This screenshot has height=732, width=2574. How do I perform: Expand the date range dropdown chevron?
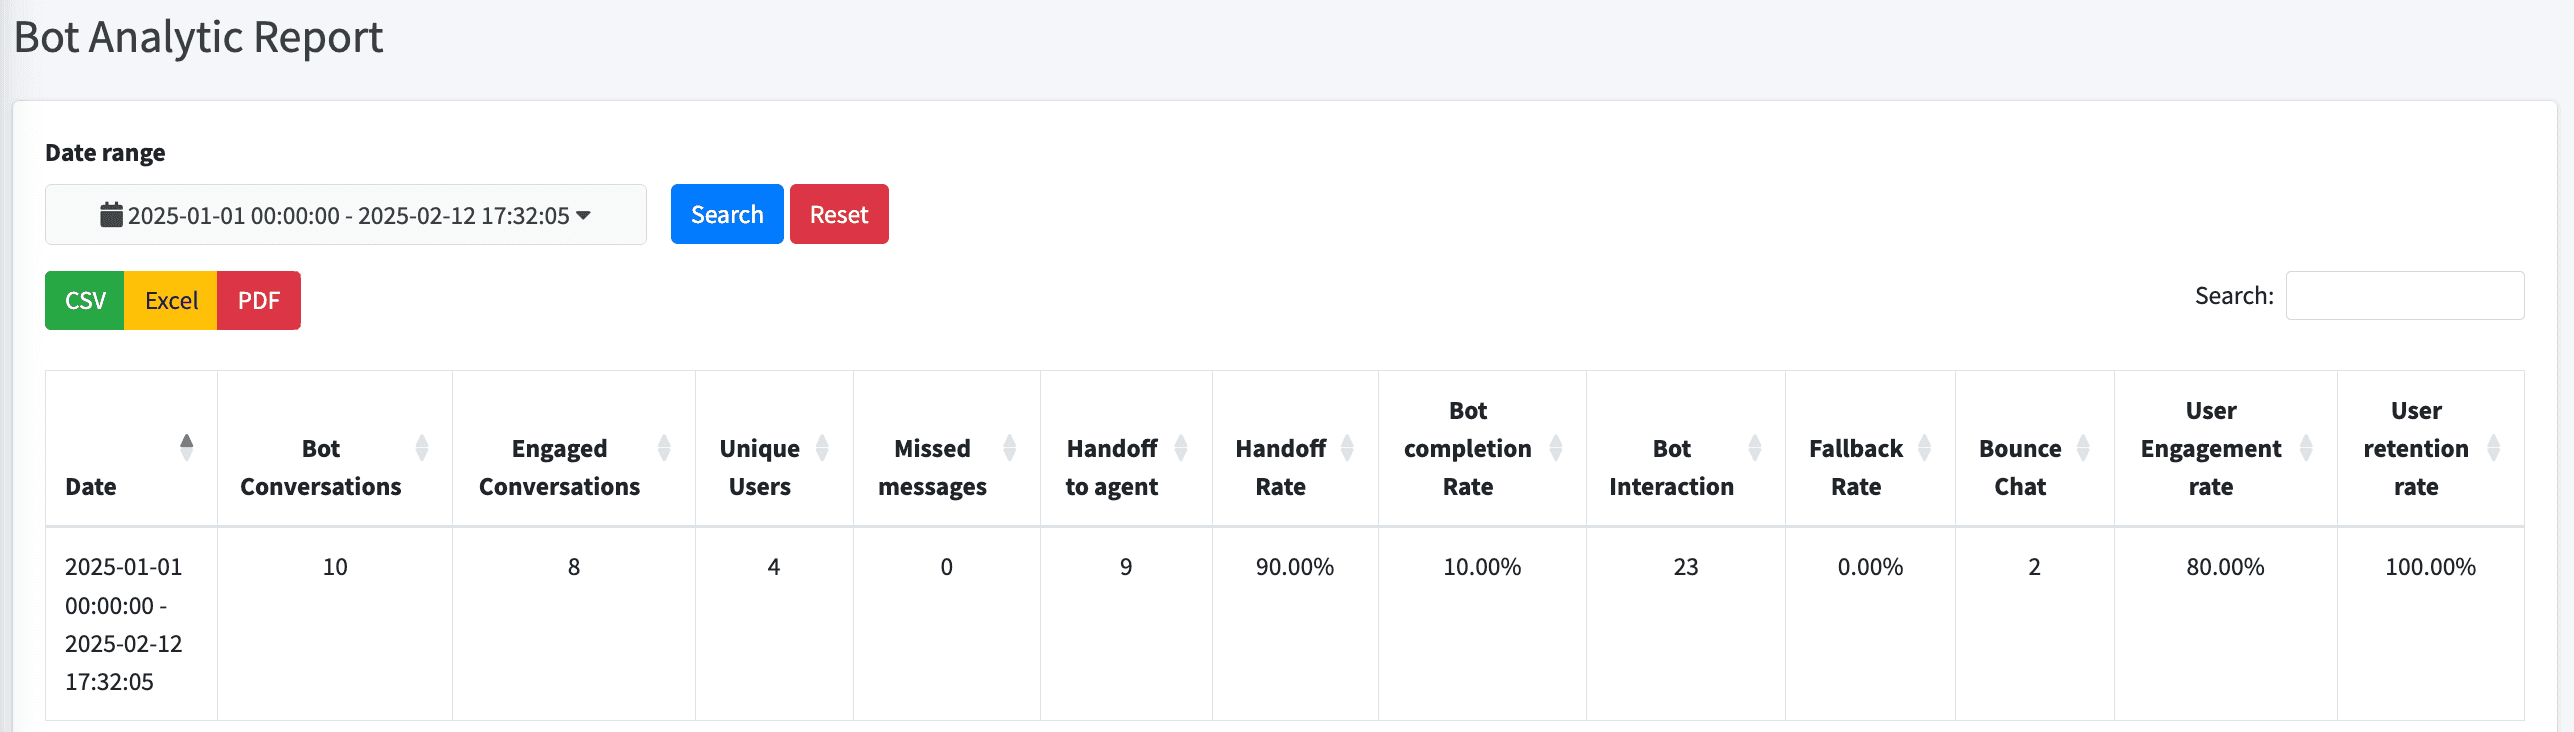pyautogui.click(x=585, y=214)
